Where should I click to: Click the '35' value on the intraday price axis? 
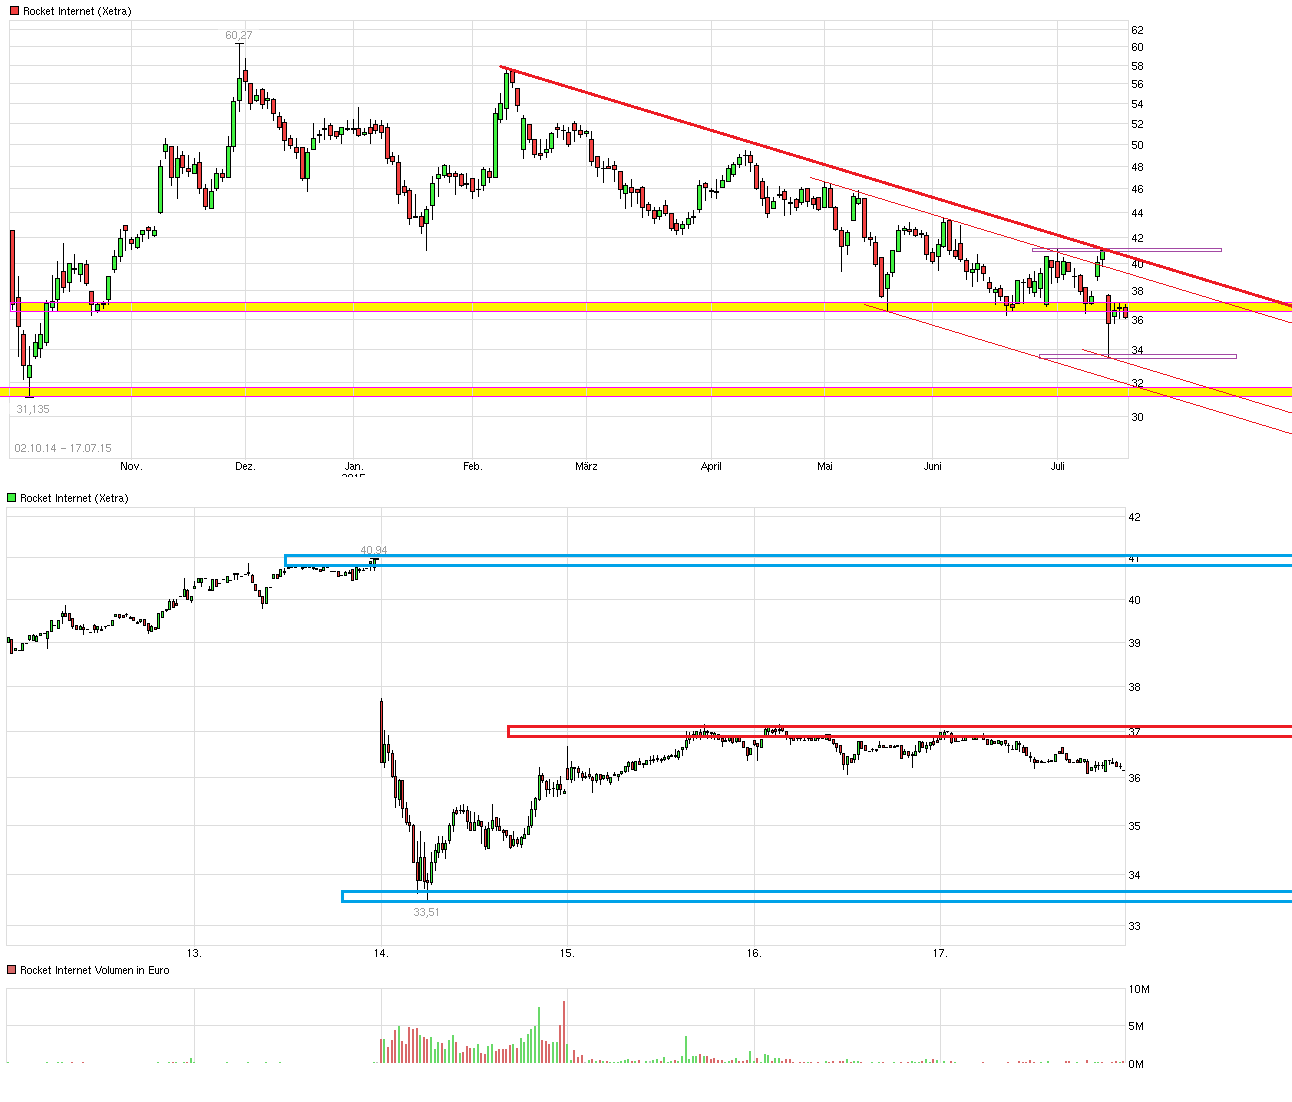click(x=1134, y=826)
